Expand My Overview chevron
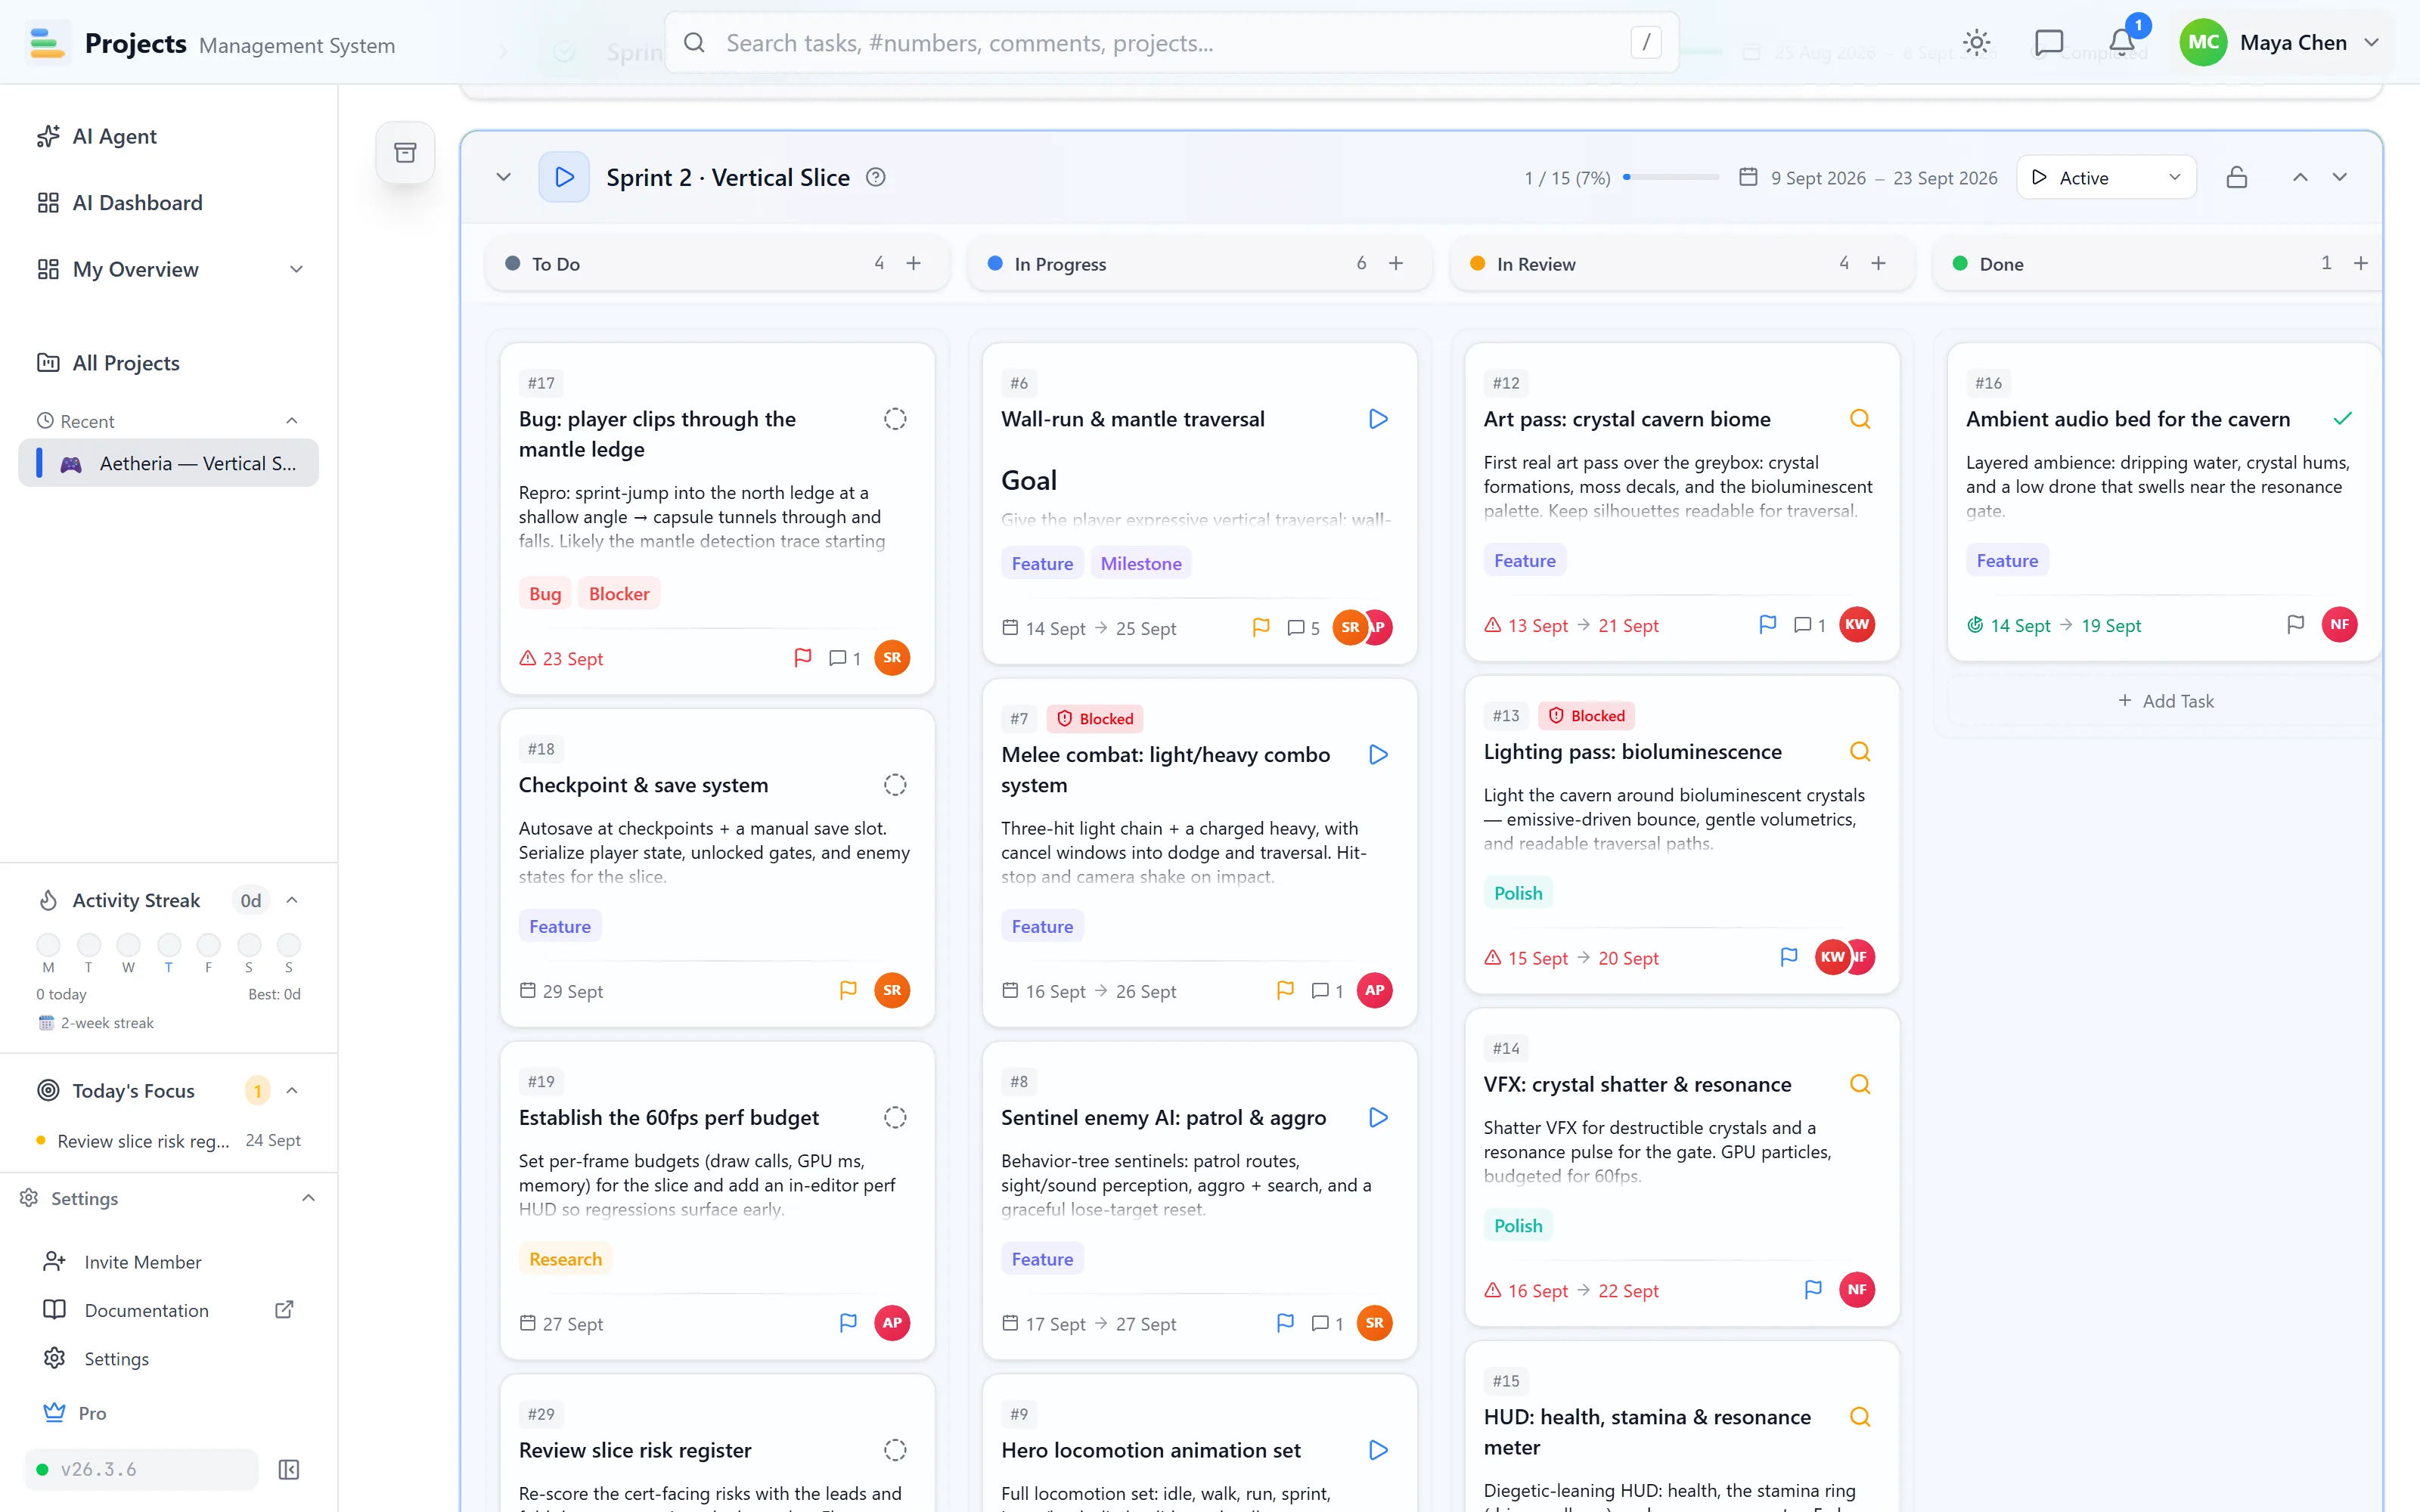The height and width of the screenshot is (1512, 2420). (296, 269)
